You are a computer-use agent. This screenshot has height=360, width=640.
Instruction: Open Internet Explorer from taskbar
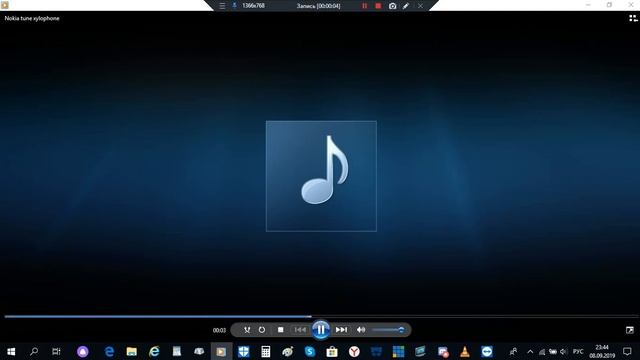(x=154, y=351)
